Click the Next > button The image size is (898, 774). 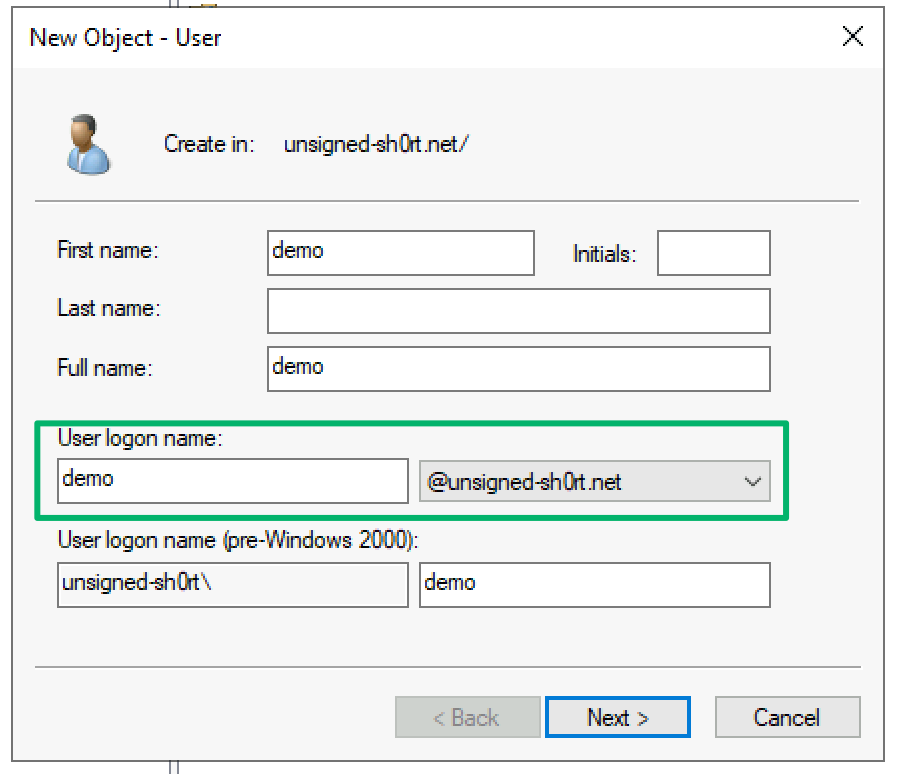[617, 717]
